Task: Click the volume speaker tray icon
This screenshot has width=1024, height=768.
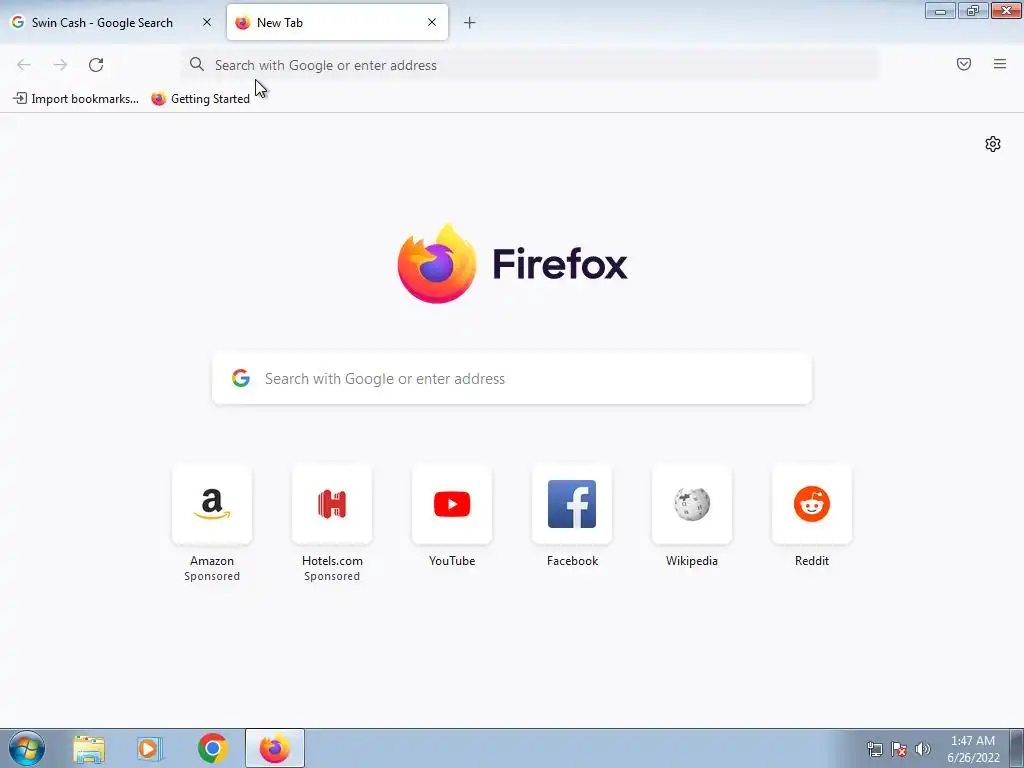Action: point(923,749)
